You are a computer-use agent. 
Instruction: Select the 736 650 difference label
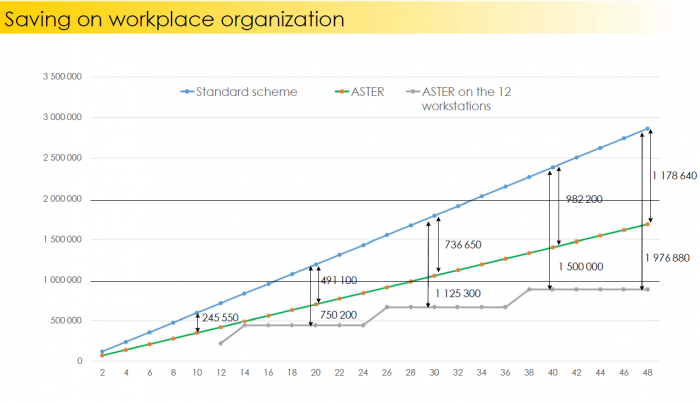point(463,245)
